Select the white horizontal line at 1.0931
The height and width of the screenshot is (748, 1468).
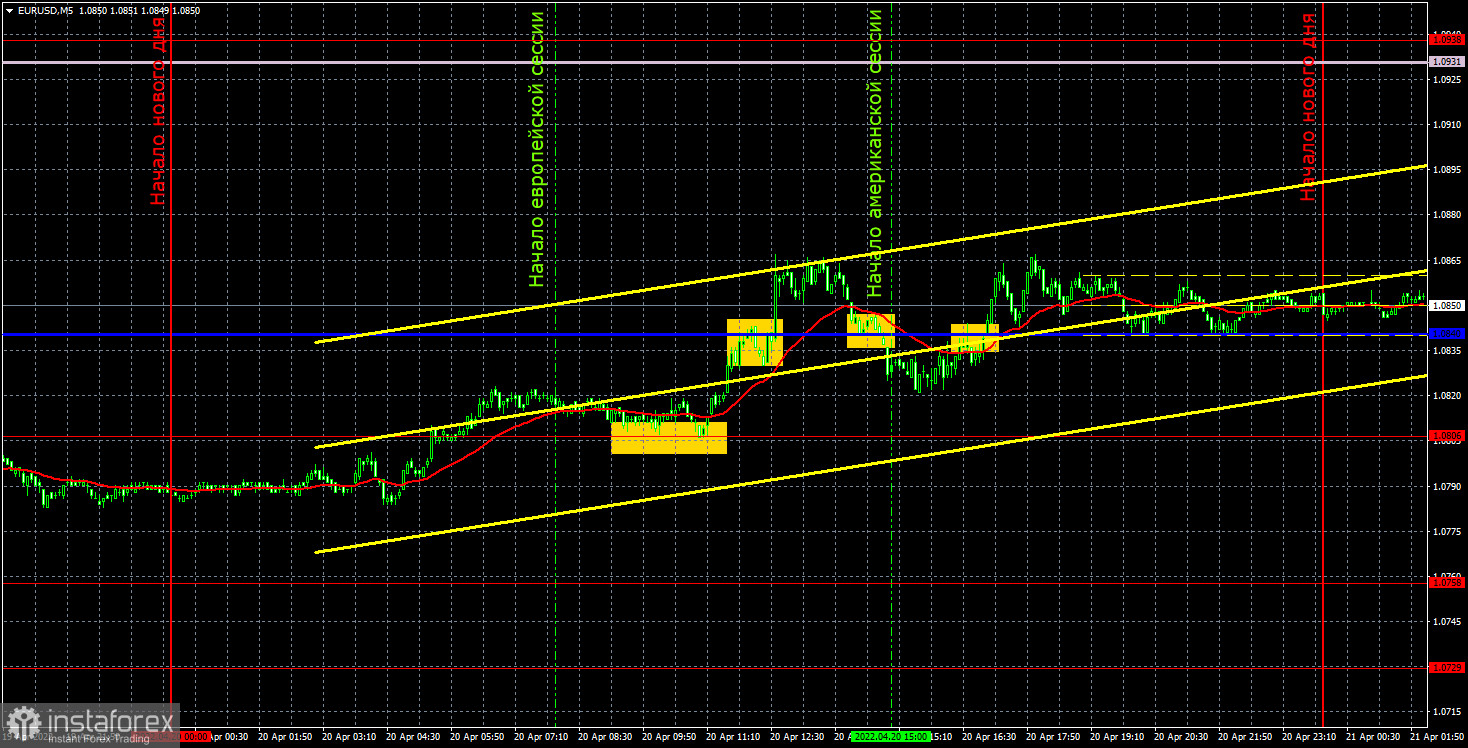click(x=714, y=62)
